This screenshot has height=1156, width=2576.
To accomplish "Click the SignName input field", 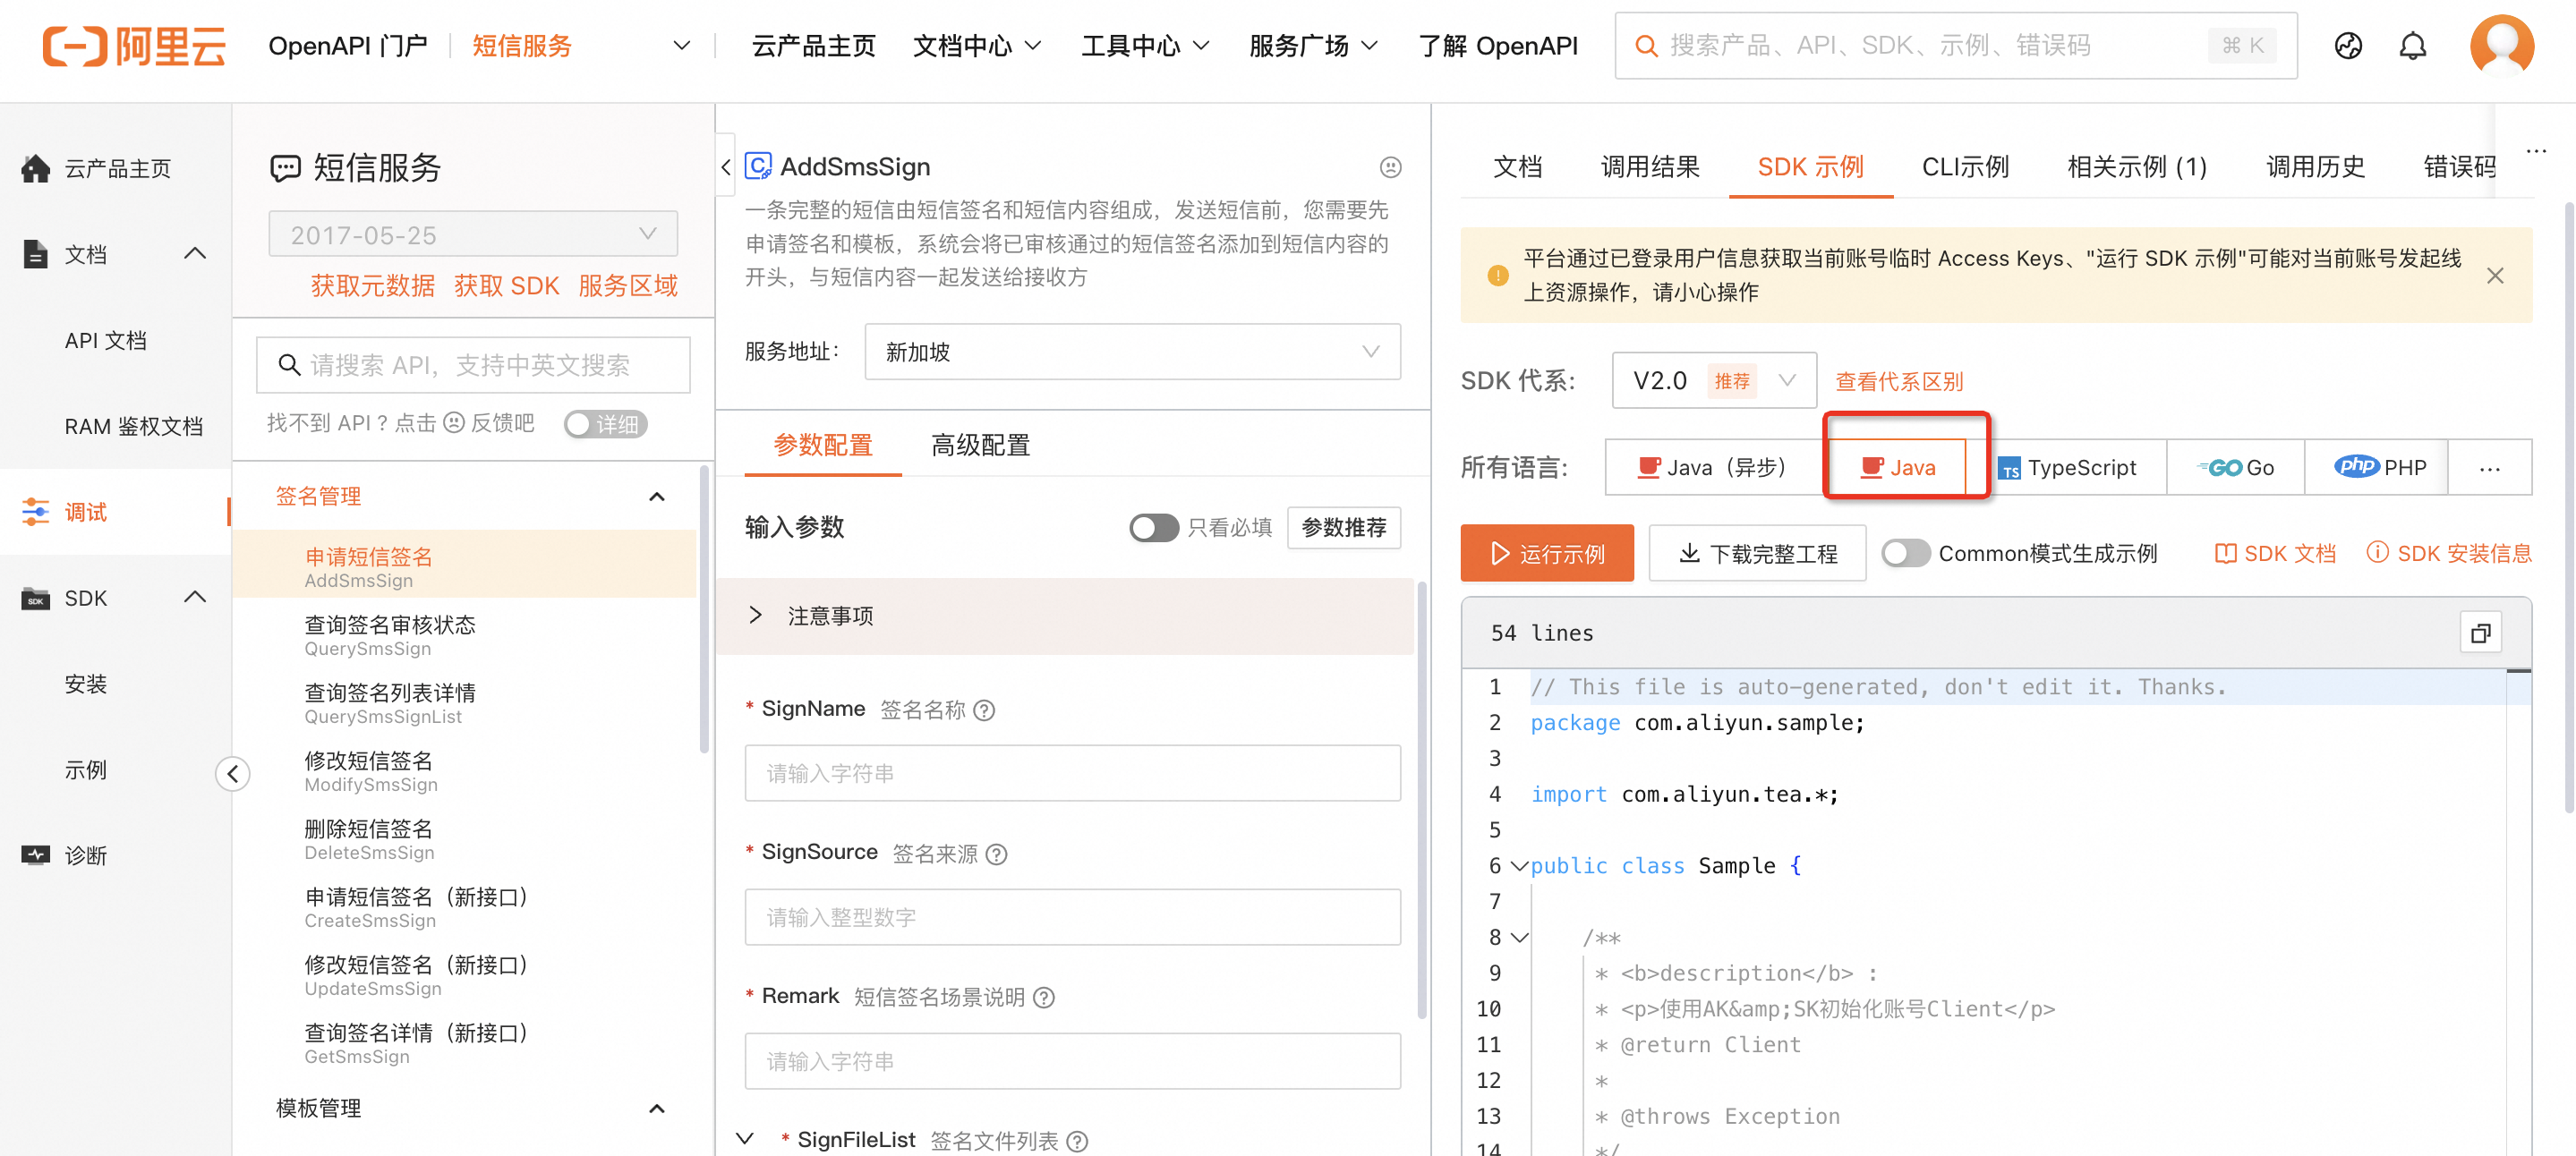I will [1072, 773].
